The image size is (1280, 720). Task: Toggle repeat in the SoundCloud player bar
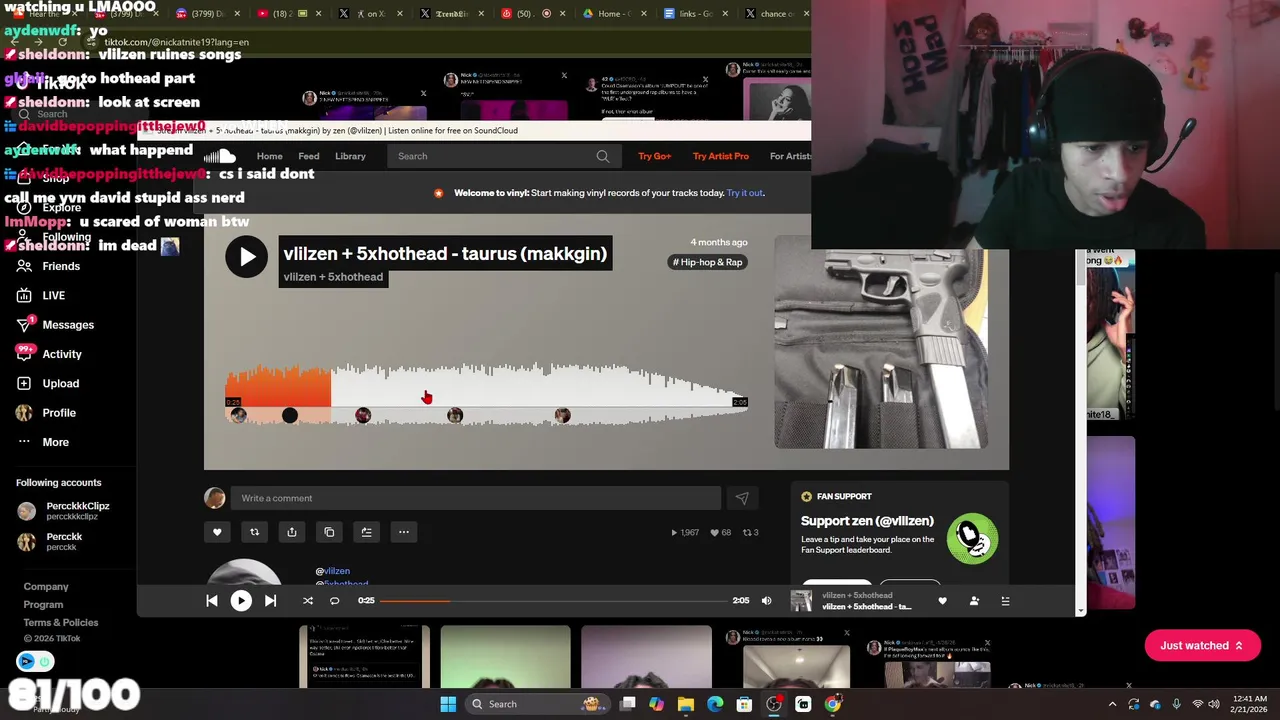click(335, 601)
